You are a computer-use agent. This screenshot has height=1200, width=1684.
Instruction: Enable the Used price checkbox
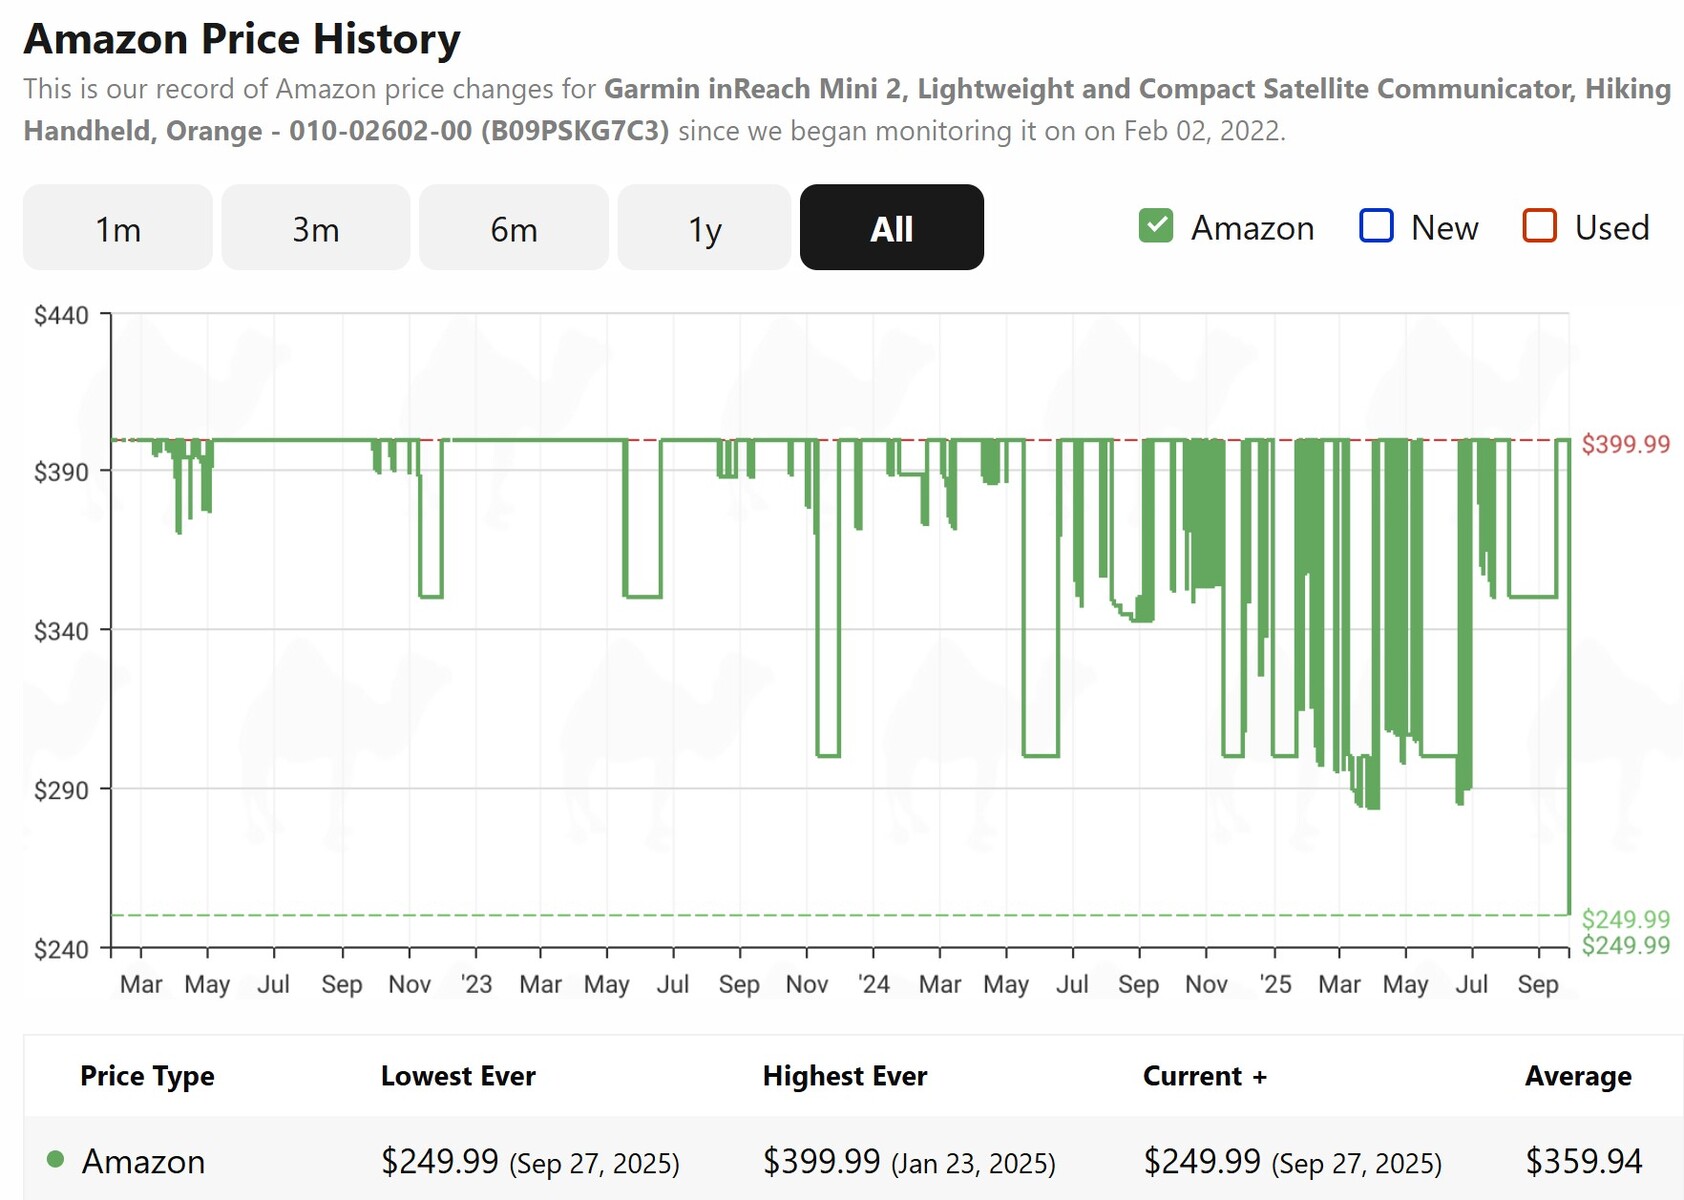click(x=1539, y=226)
